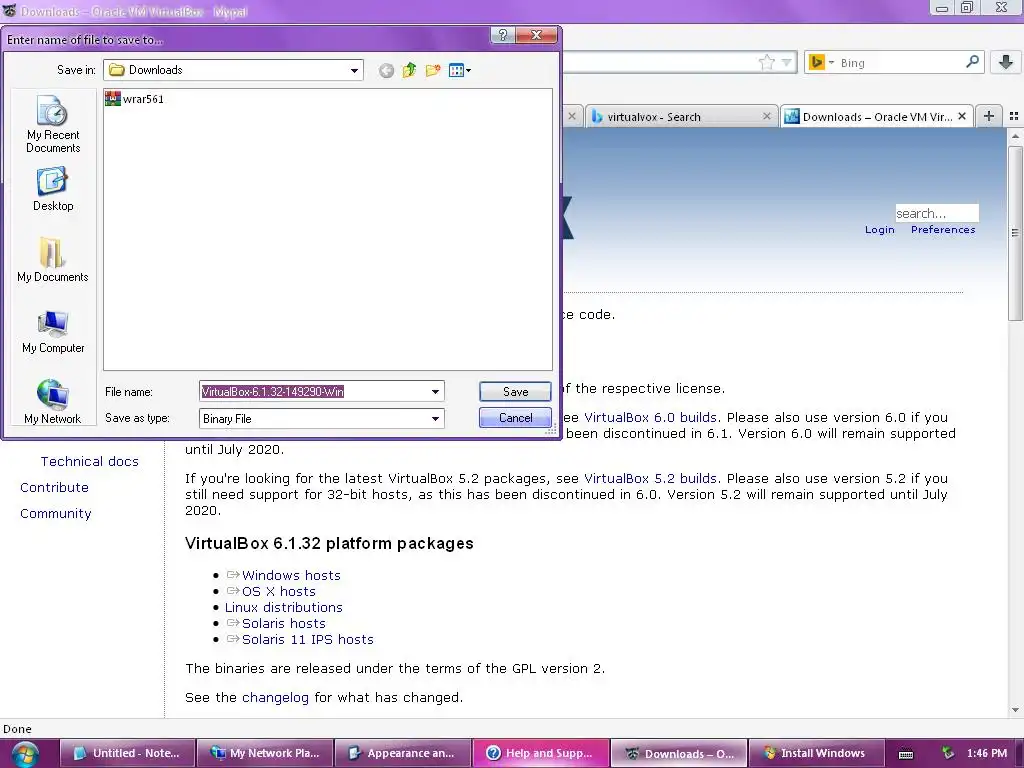
Task: Open a new browser tab
Action: click(x=989, y=116)
